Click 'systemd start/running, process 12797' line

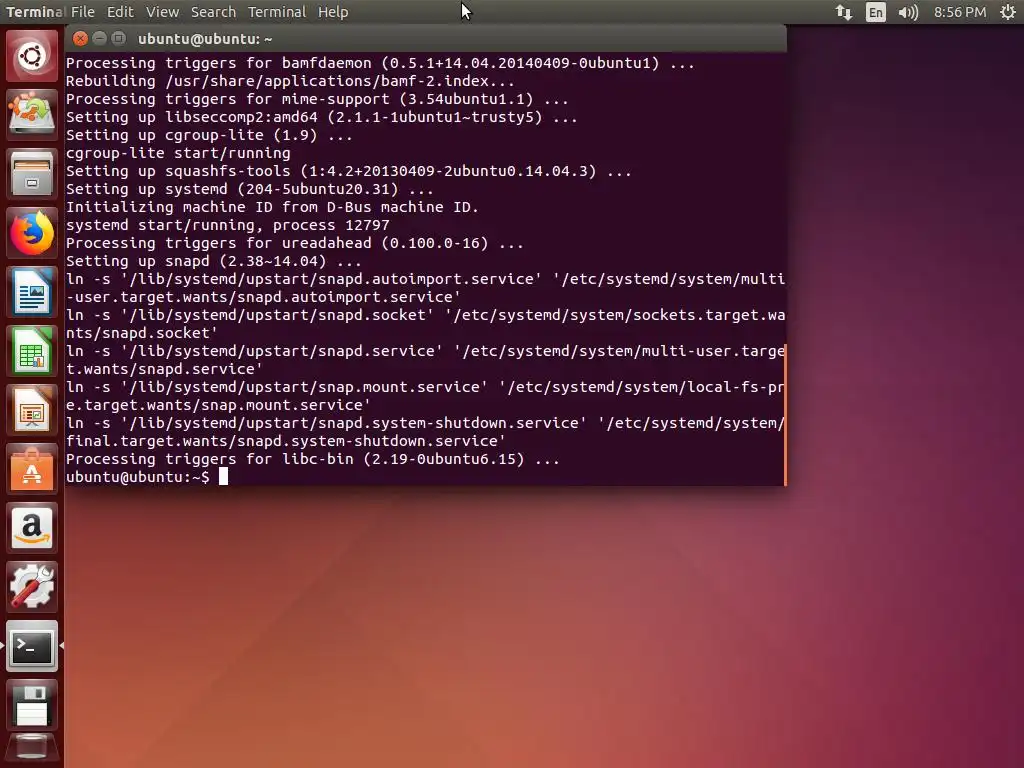tap(227, 225)
